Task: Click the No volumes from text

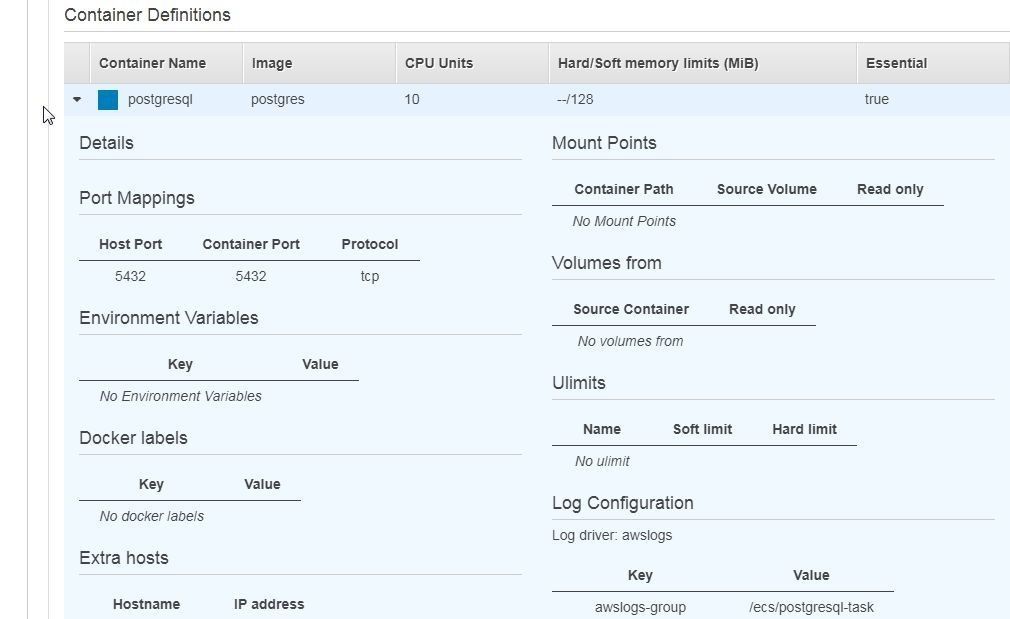Action: click(630, 341)
